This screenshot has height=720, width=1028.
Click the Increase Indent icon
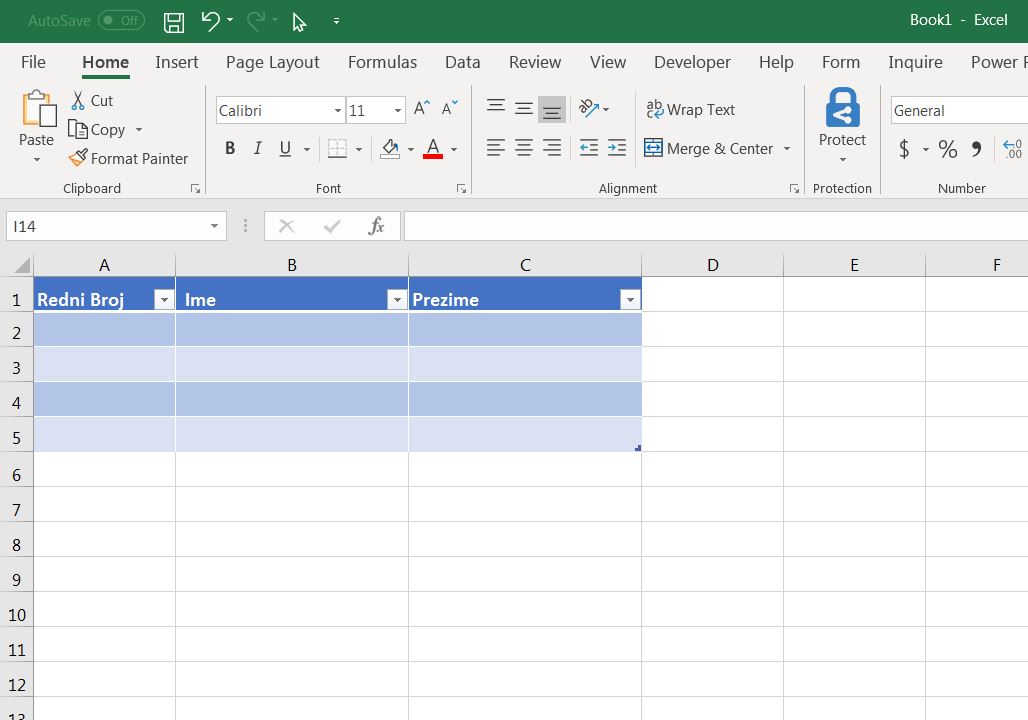617,148
